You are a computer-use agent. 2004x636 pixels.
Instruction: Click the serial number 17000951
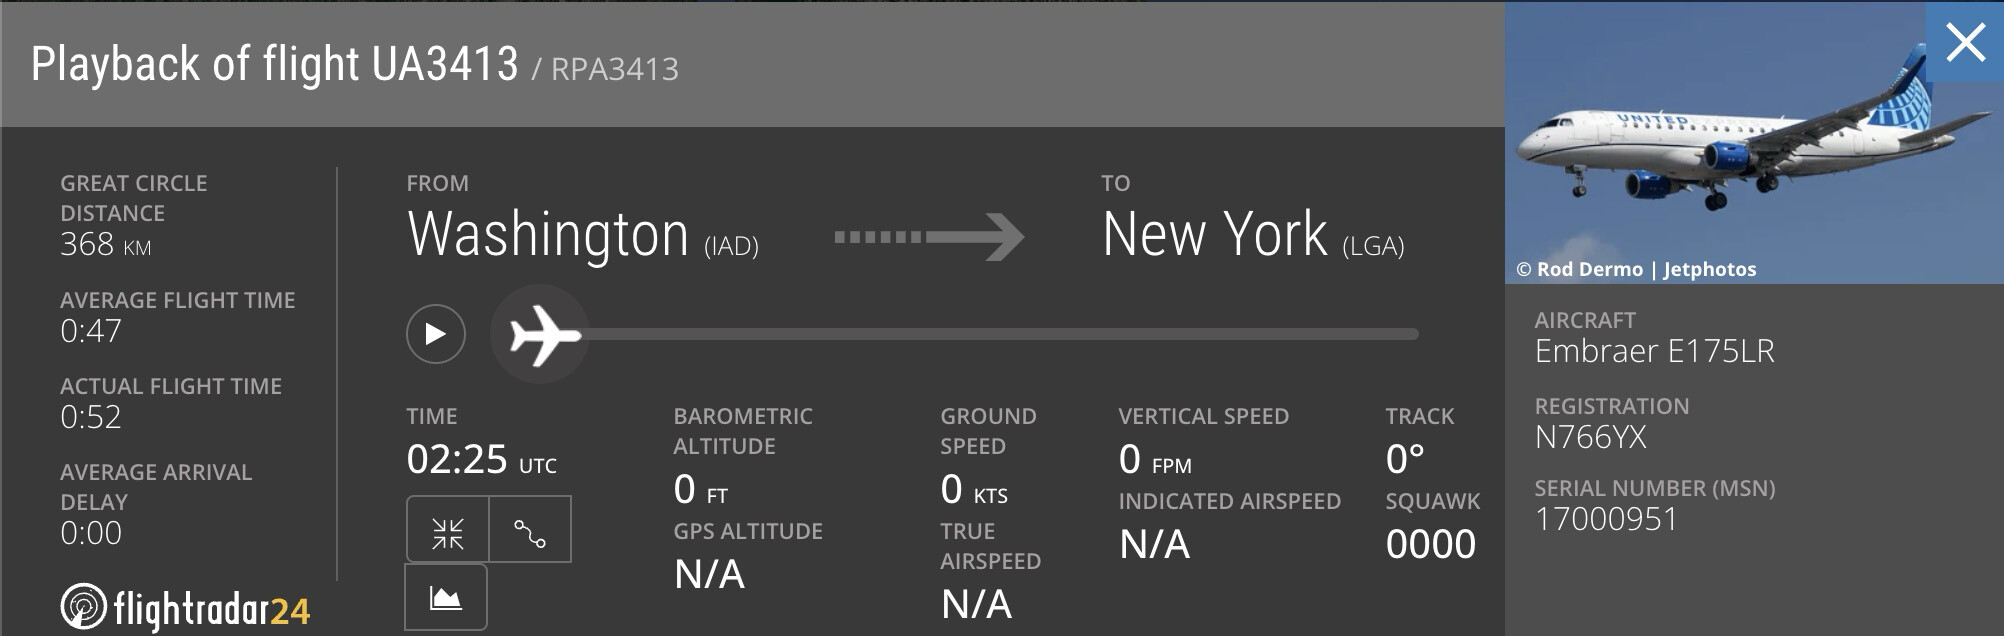click(x=1606, y=519)
